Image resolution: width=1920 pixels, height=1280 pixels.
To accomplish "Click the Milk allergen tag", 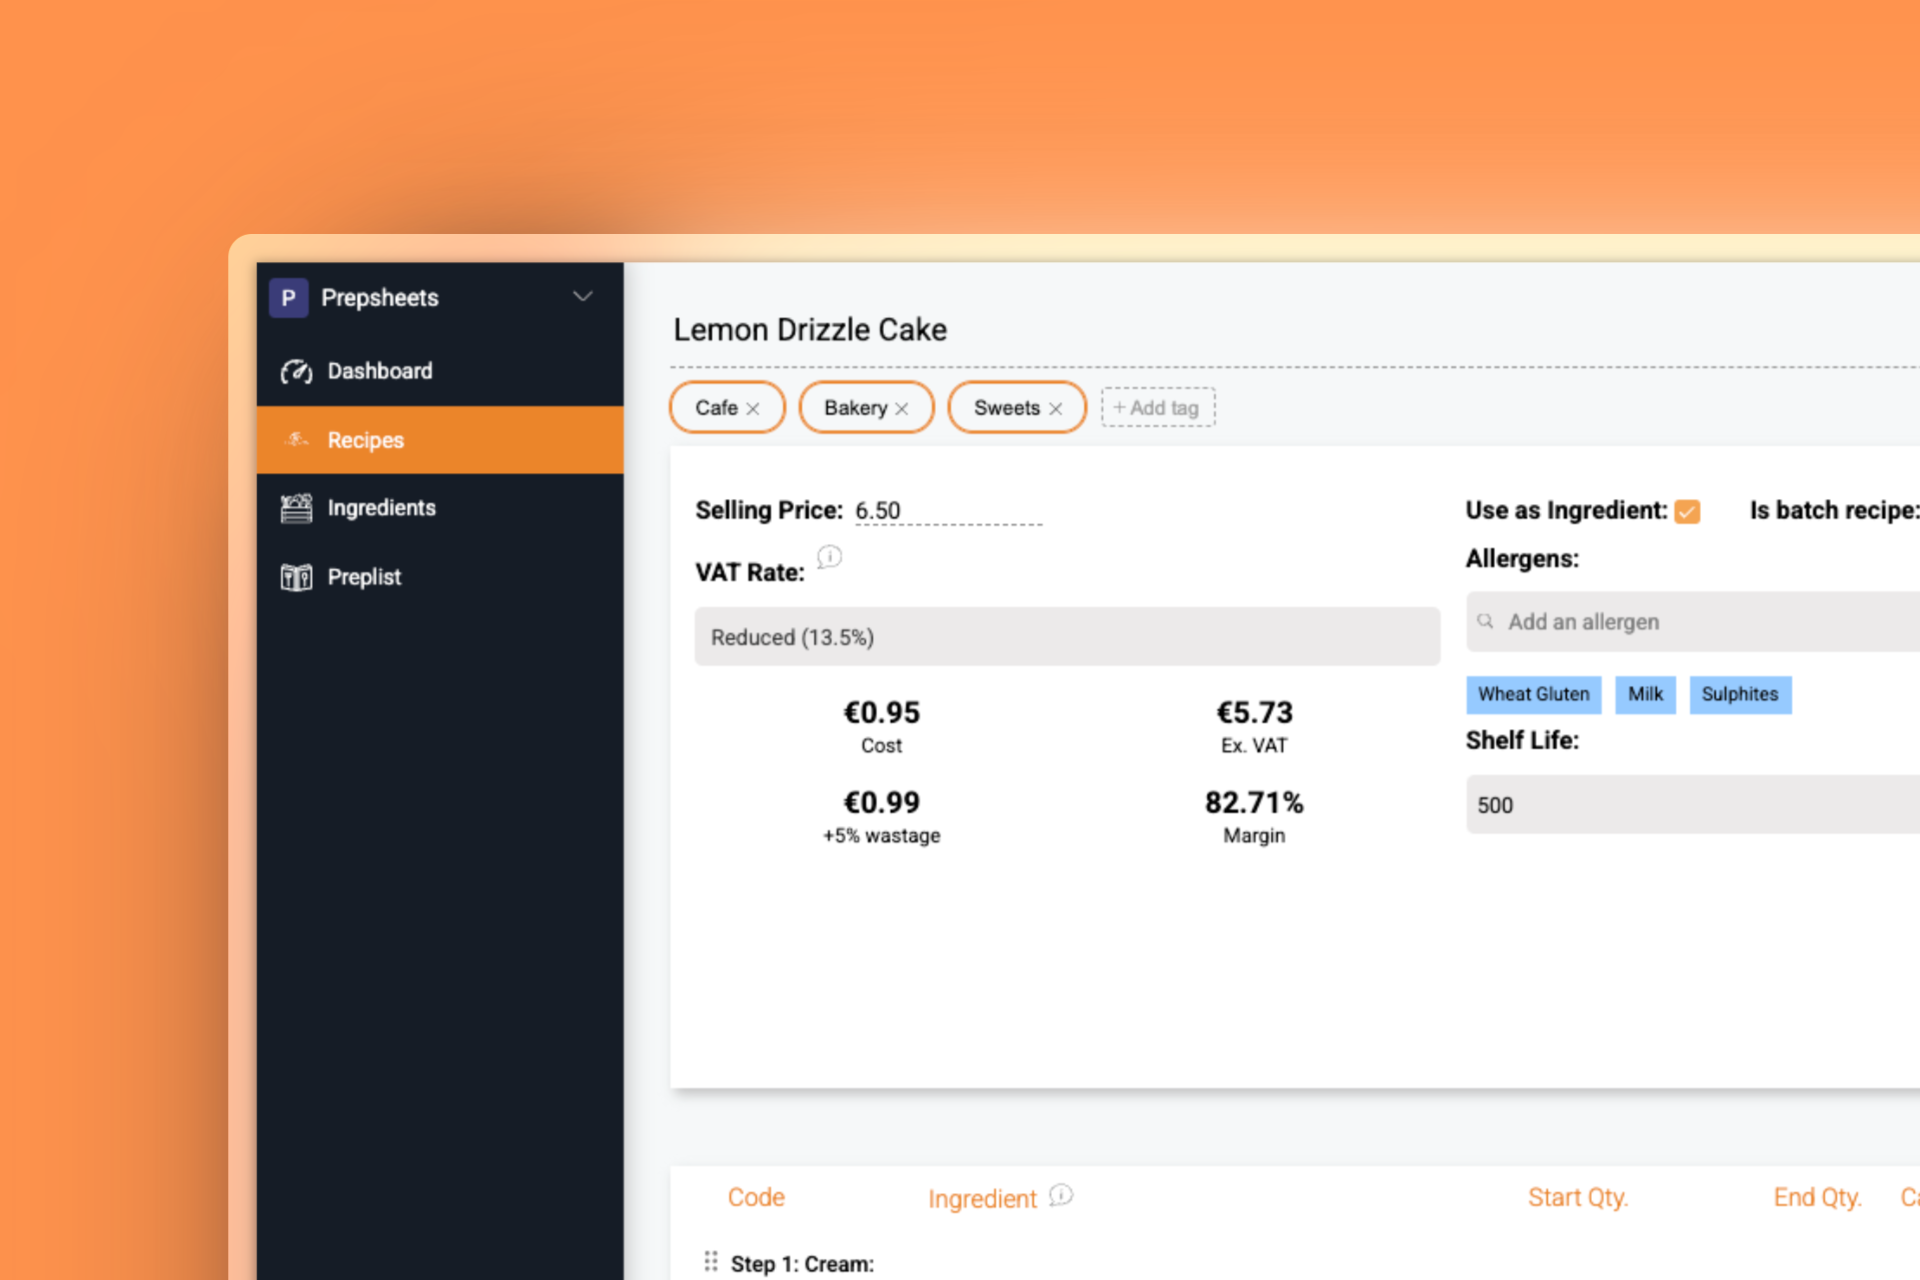I will pyautogui.click(x=1645, y=695).
